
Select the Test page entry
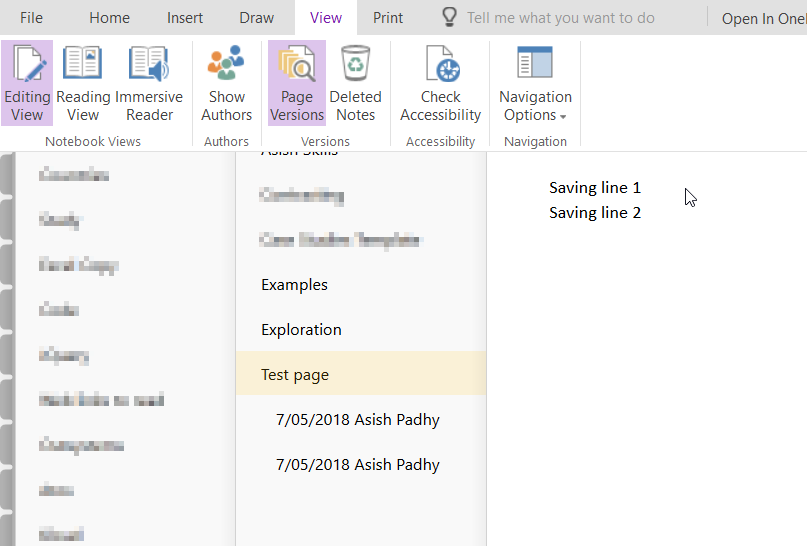295,375
